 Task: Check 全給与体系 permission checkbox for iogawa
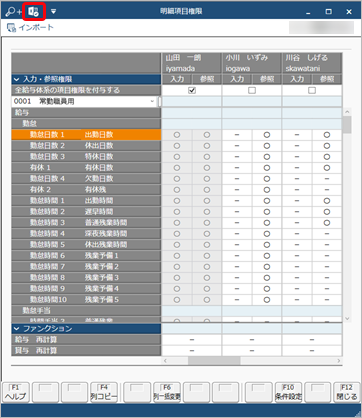(252, 90)
